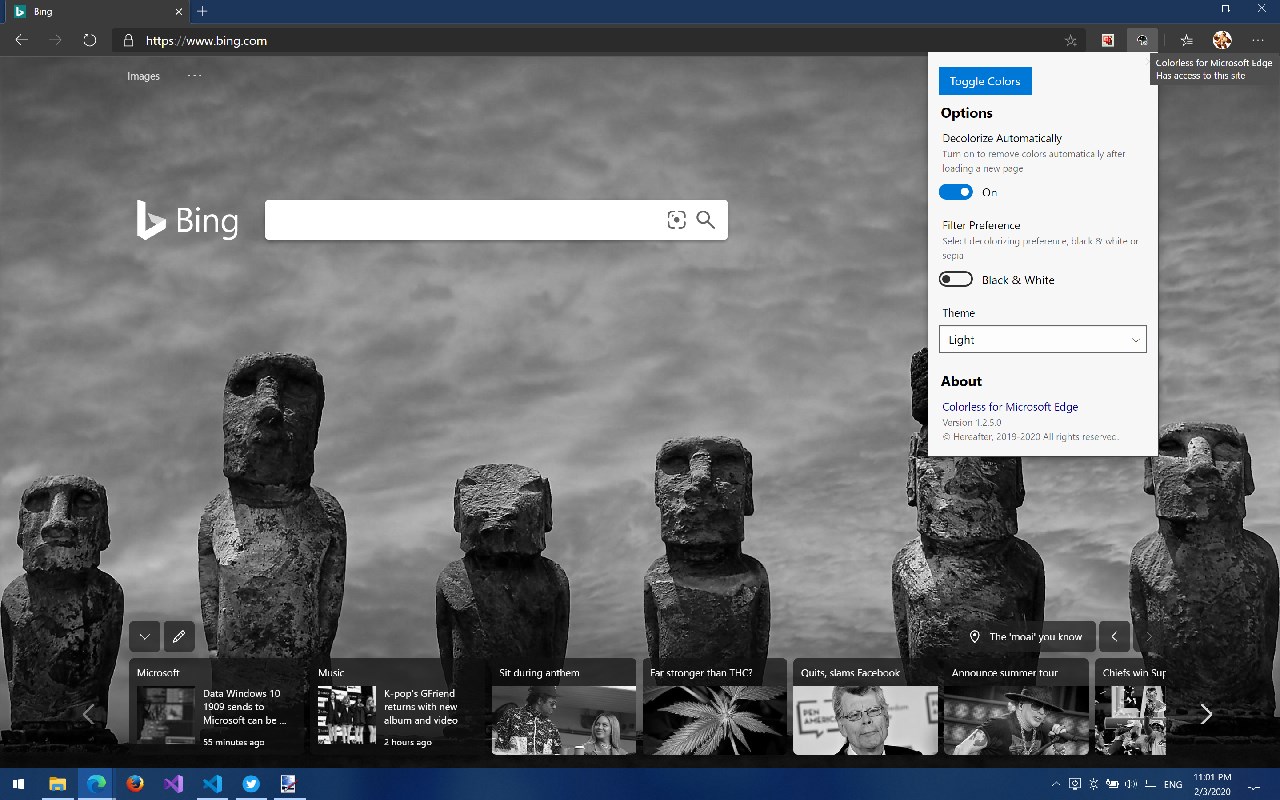Open 'Far stronger than THC?' card
Screen dimensions: 1280x800
715,706
